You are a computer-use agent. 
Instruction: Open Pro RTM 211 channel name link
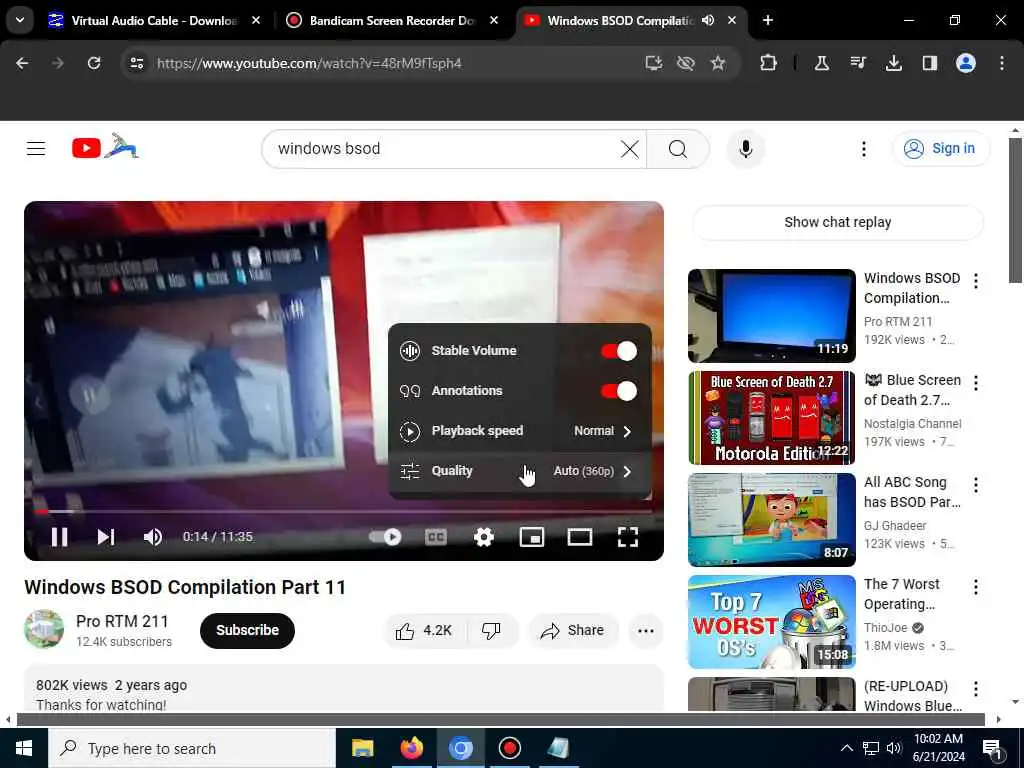point(122,621)
